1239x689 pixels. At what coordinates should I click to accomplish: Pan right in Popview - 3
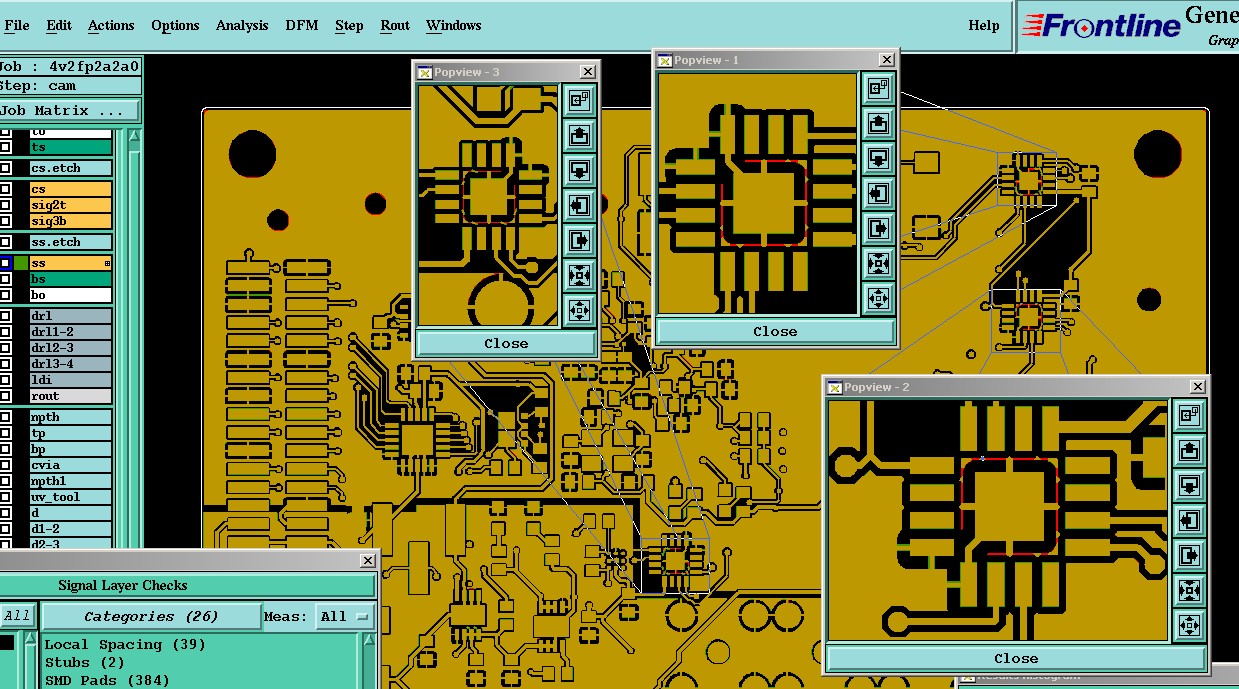pyautogui.click(x=579, y=240)
